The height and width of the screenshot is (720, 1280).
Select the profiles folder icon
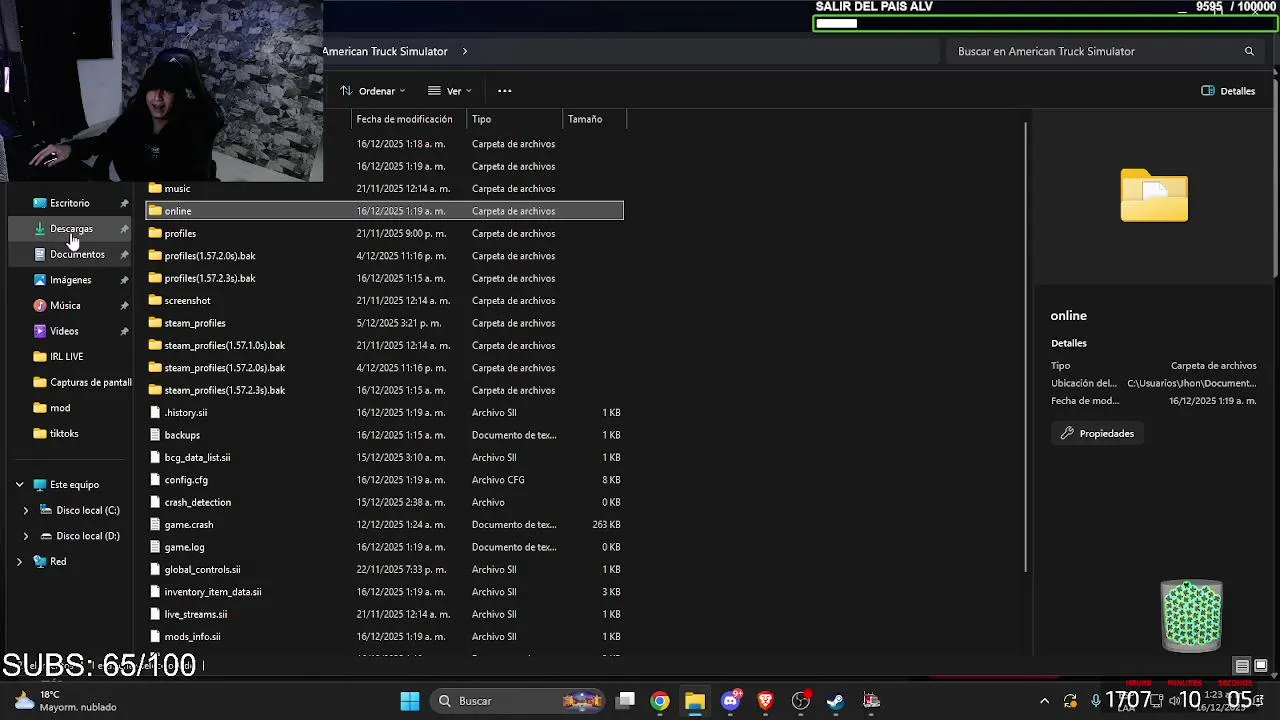pos(155,233)
